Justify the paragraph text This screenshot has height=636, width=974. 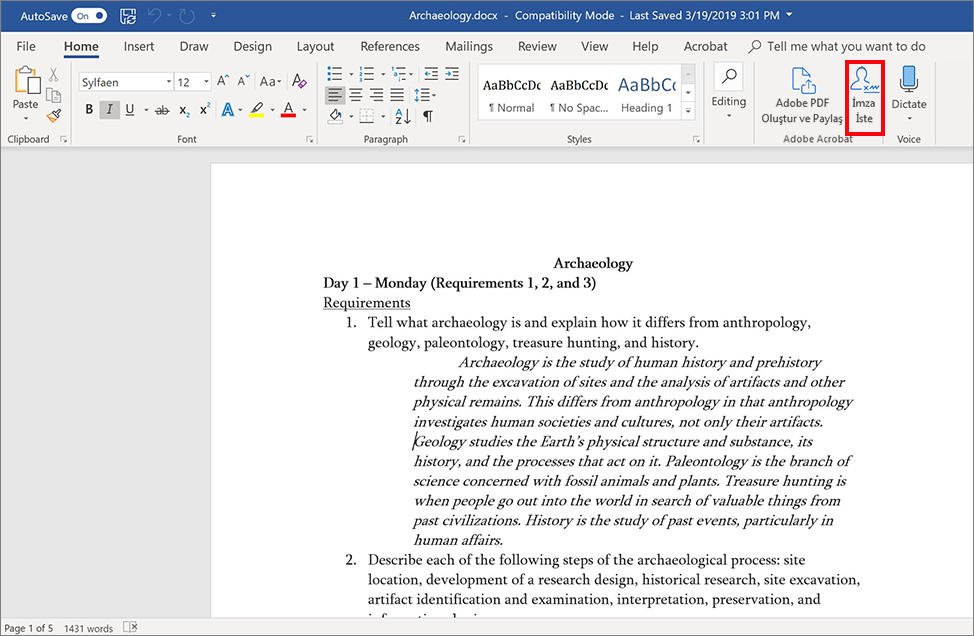397,95
